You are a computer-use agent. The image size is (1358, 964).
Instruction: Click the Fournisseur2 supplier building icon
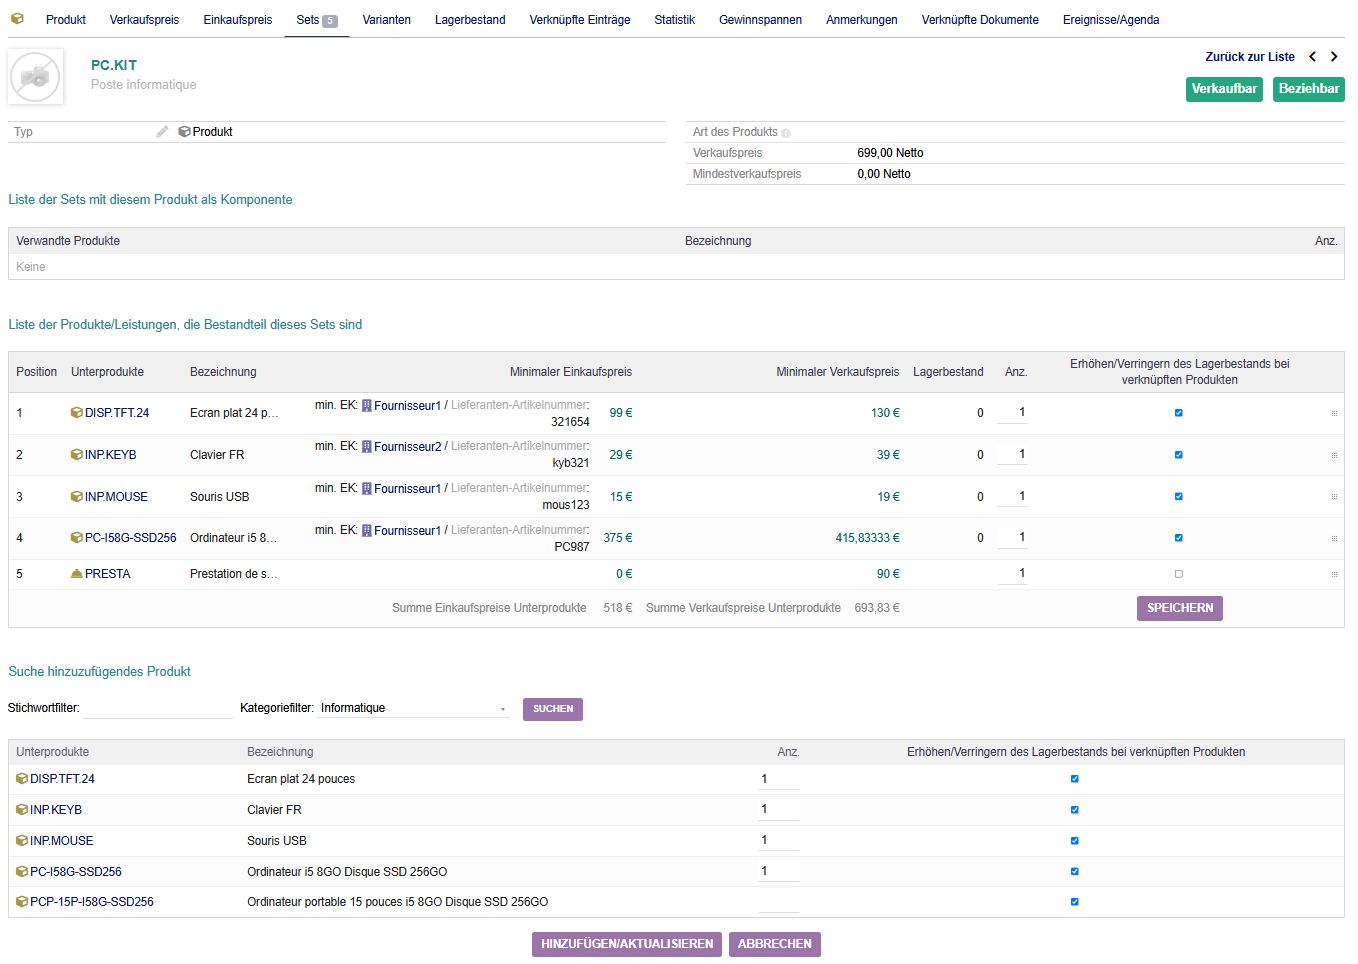click(367, 447)
